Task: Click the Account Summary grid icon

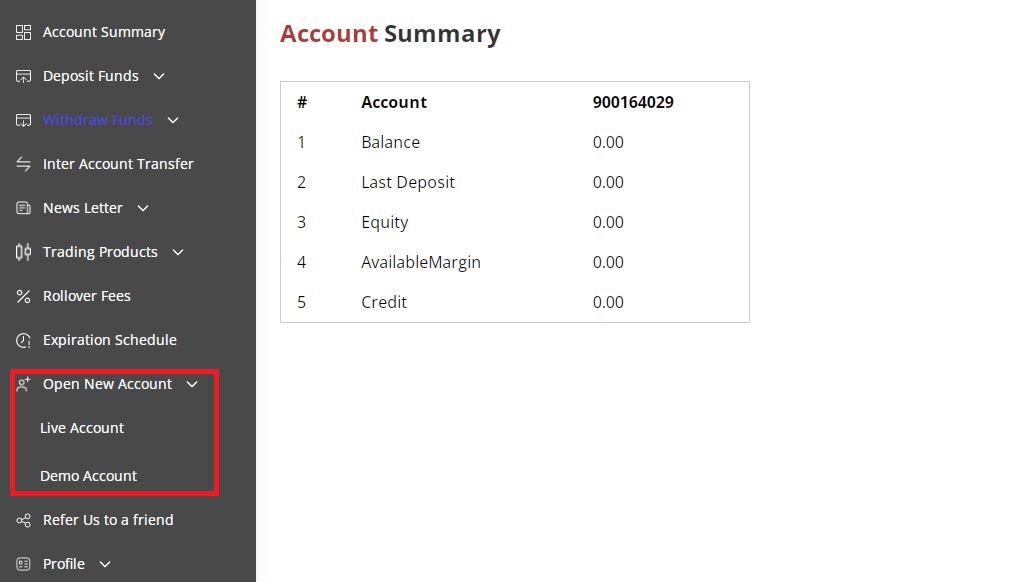Action: tap(24, 32)
